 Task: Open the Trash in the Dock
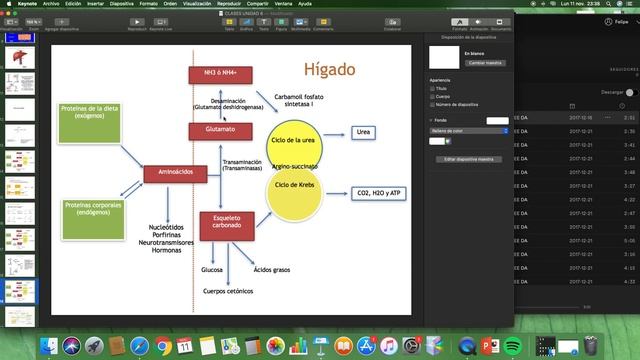point(591,346)
